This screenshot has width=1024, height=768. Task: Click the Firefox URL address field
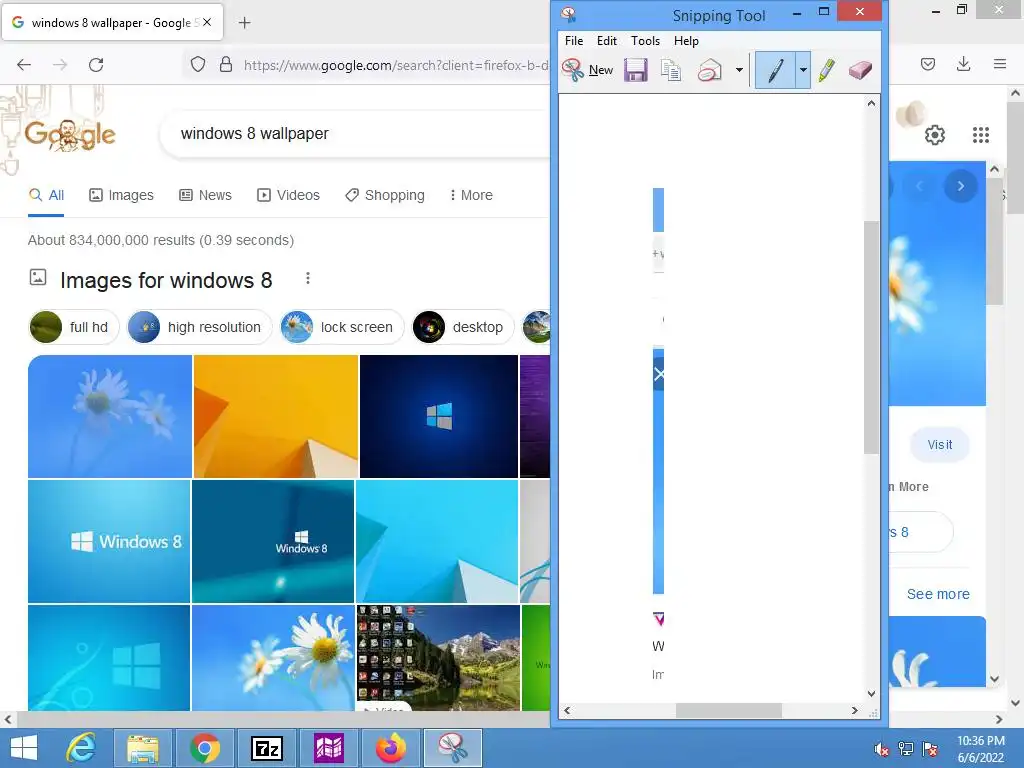[x=396, y=65]
